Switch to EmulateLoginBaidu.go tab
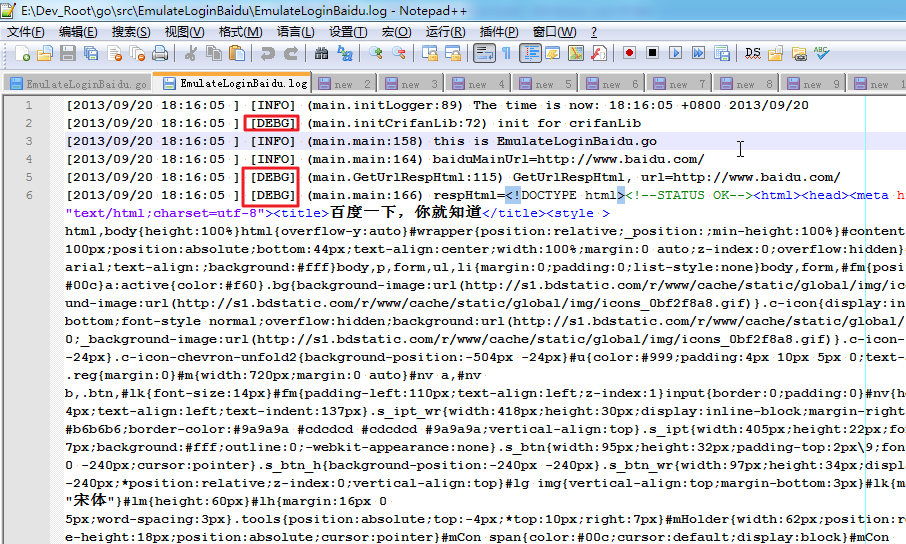906x544 pixels. 79,84
